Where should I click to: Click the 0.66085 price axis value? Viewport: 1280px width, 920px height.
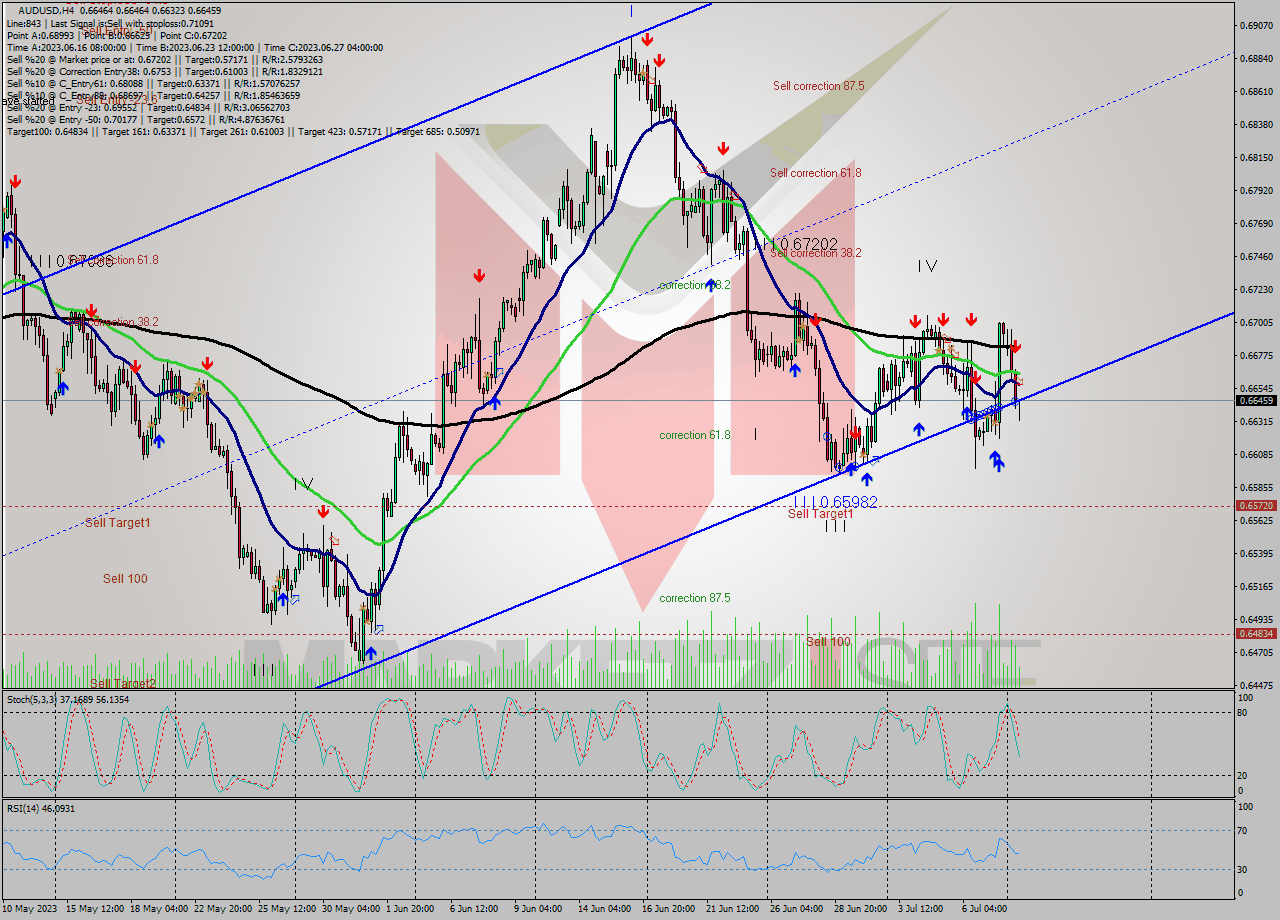pyautogui.click(x=1257, y=454)
